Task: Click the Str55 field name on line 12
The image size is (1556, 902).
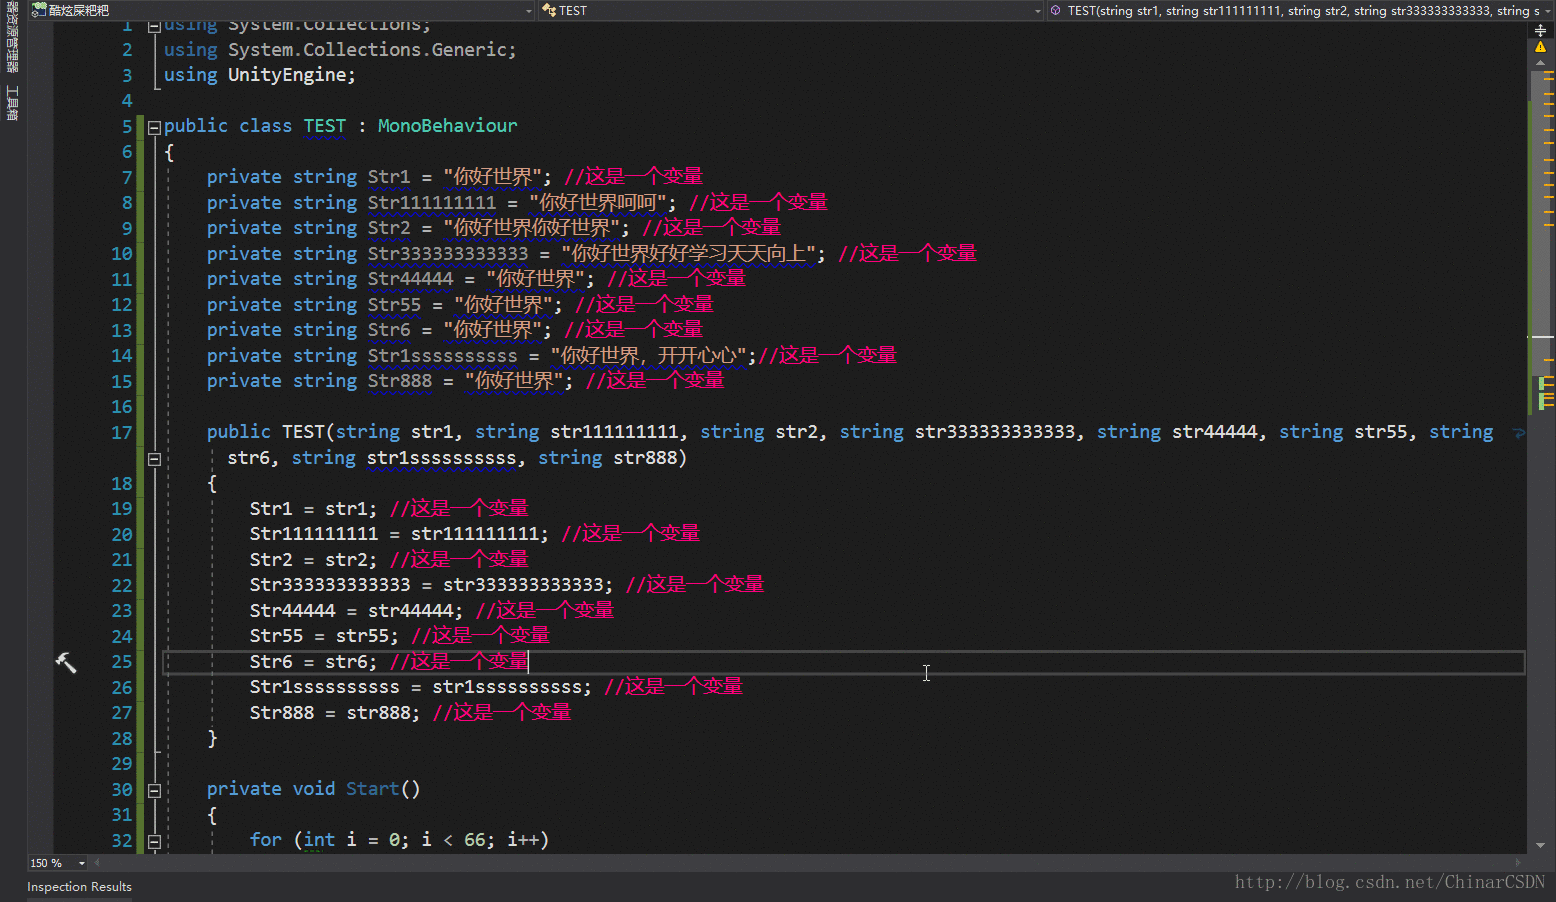Action: coord(394,305)
